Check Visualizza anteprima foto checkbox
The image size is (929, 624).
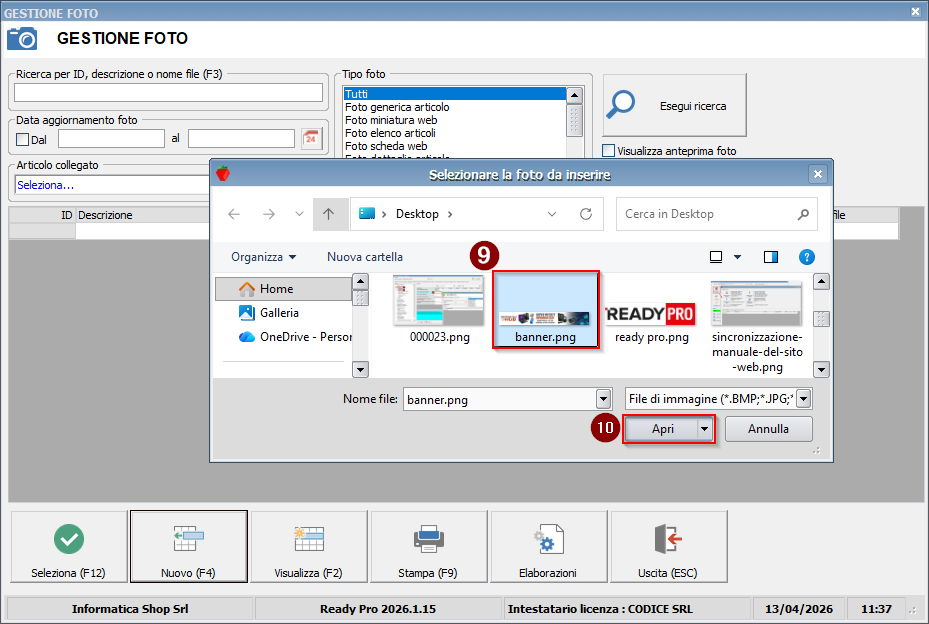(609, 151)
